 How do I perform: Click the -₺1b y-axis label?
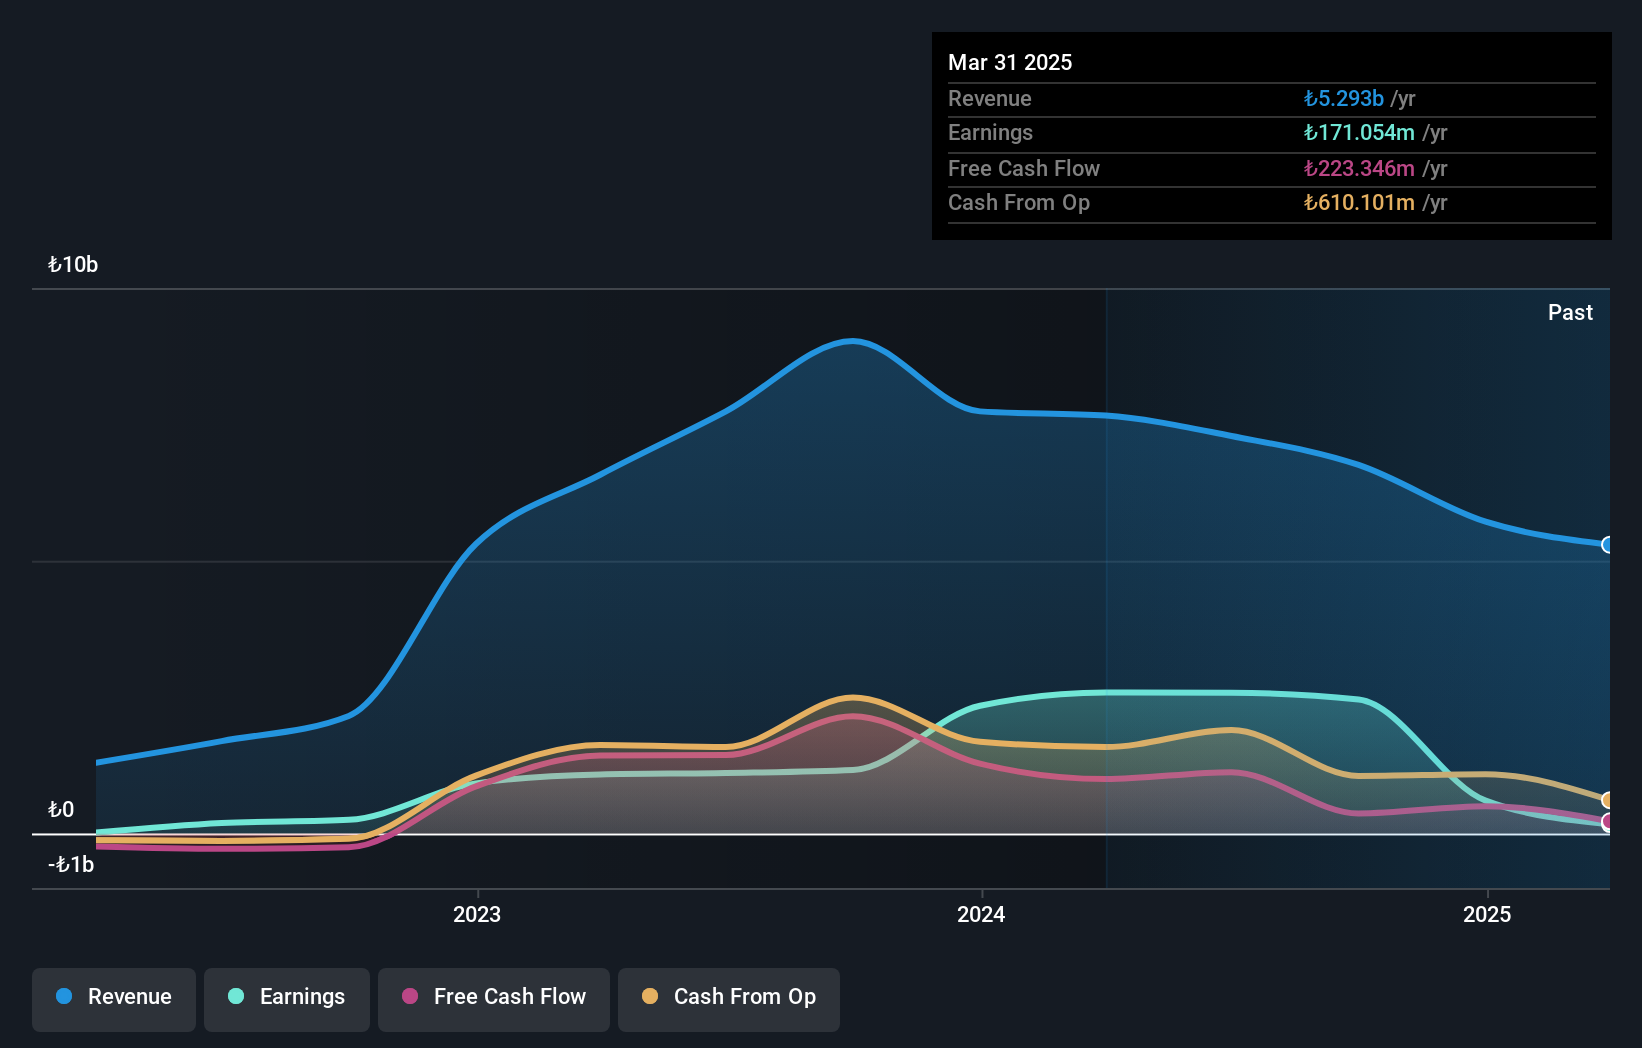71,865
